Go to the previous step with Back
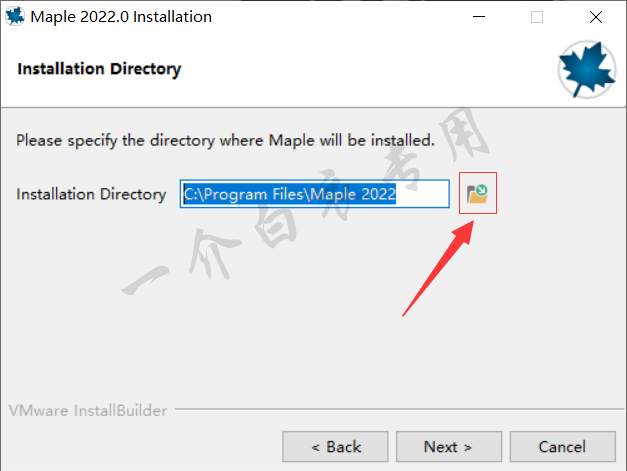 coord(335,447)
